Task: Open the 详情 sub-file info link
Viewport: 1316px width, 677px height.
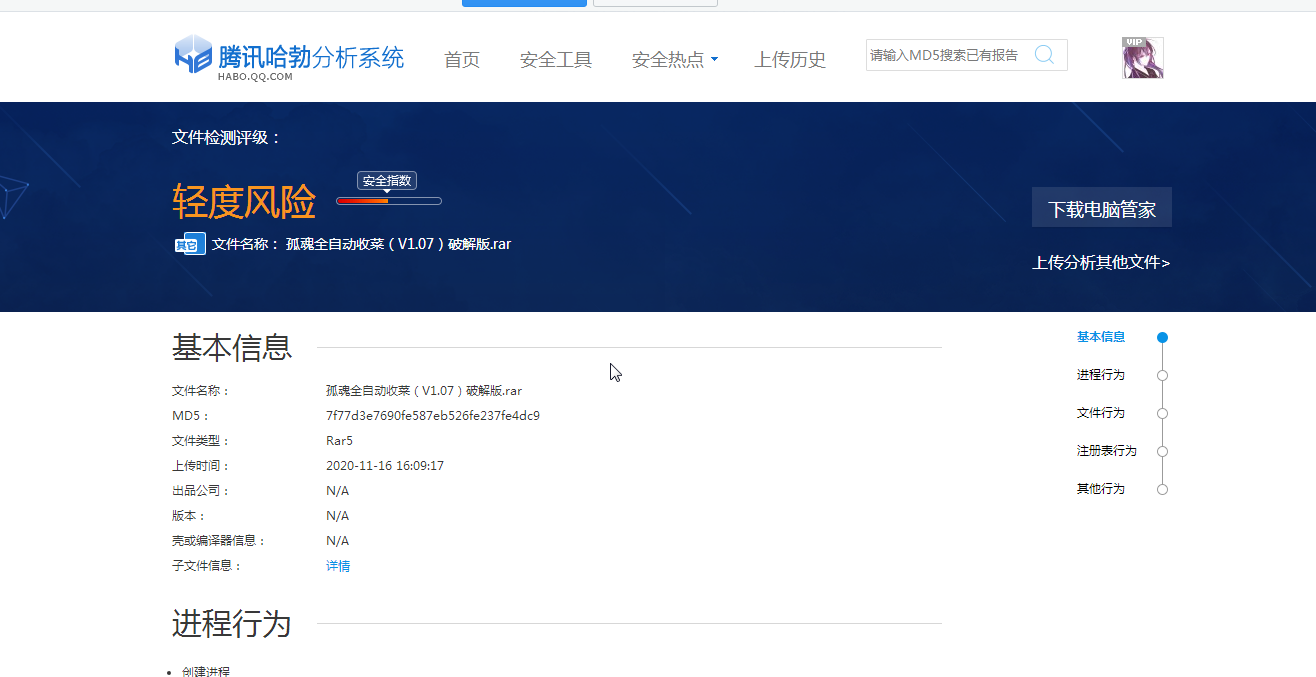Action: coord(338,566)
